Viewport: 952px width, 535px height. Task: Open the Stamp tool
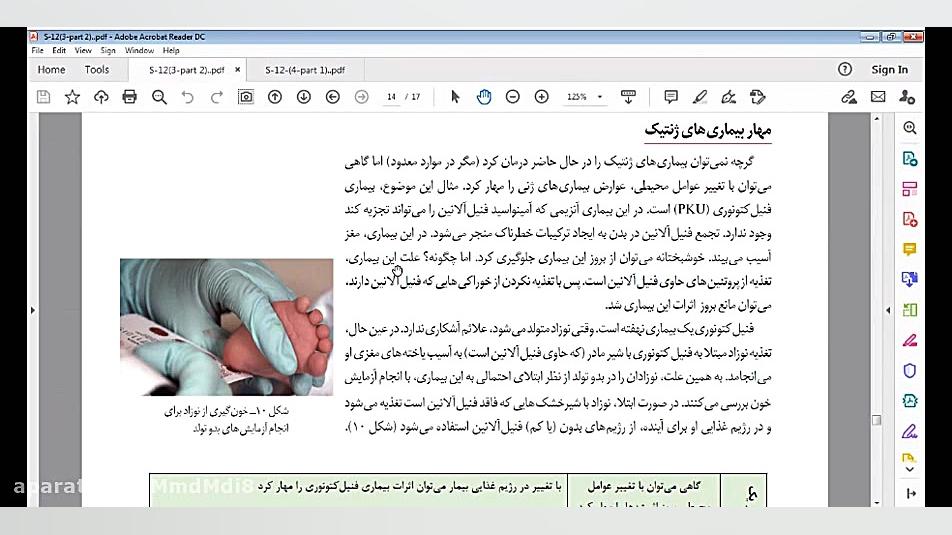[x=758, y=97]
